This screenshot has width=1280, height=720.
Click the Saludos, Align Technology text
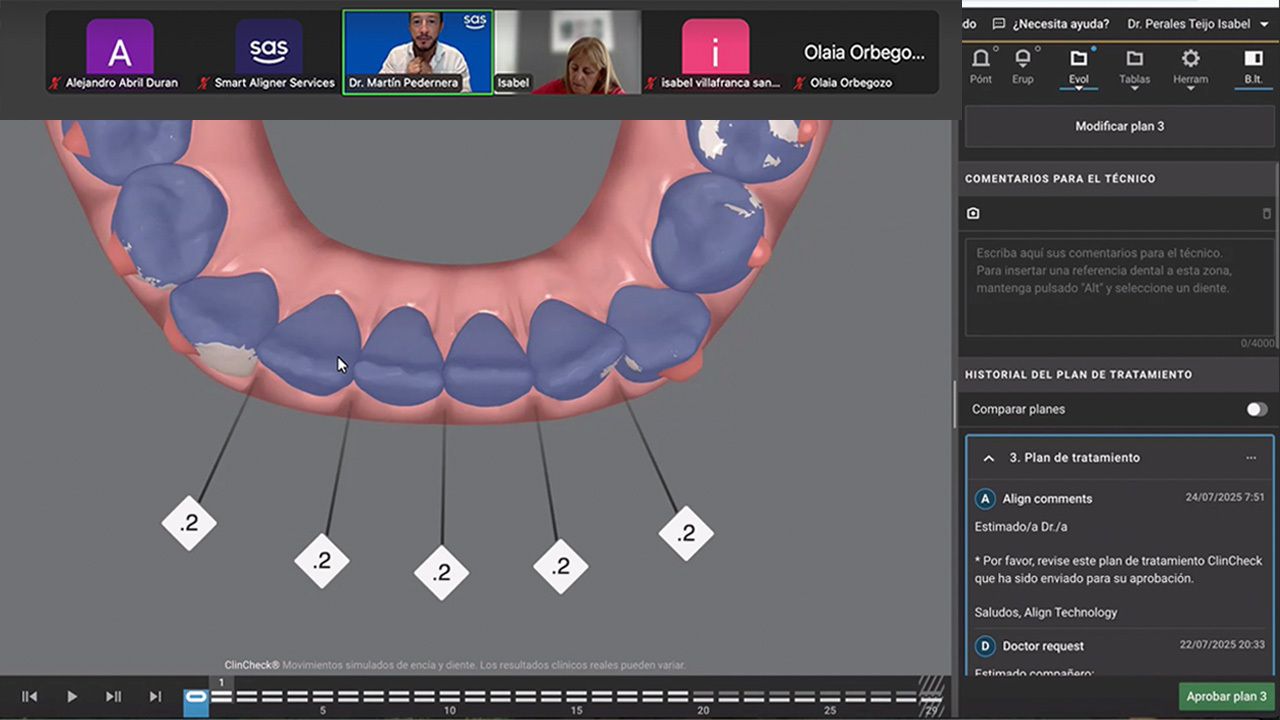pos(1046,612)
